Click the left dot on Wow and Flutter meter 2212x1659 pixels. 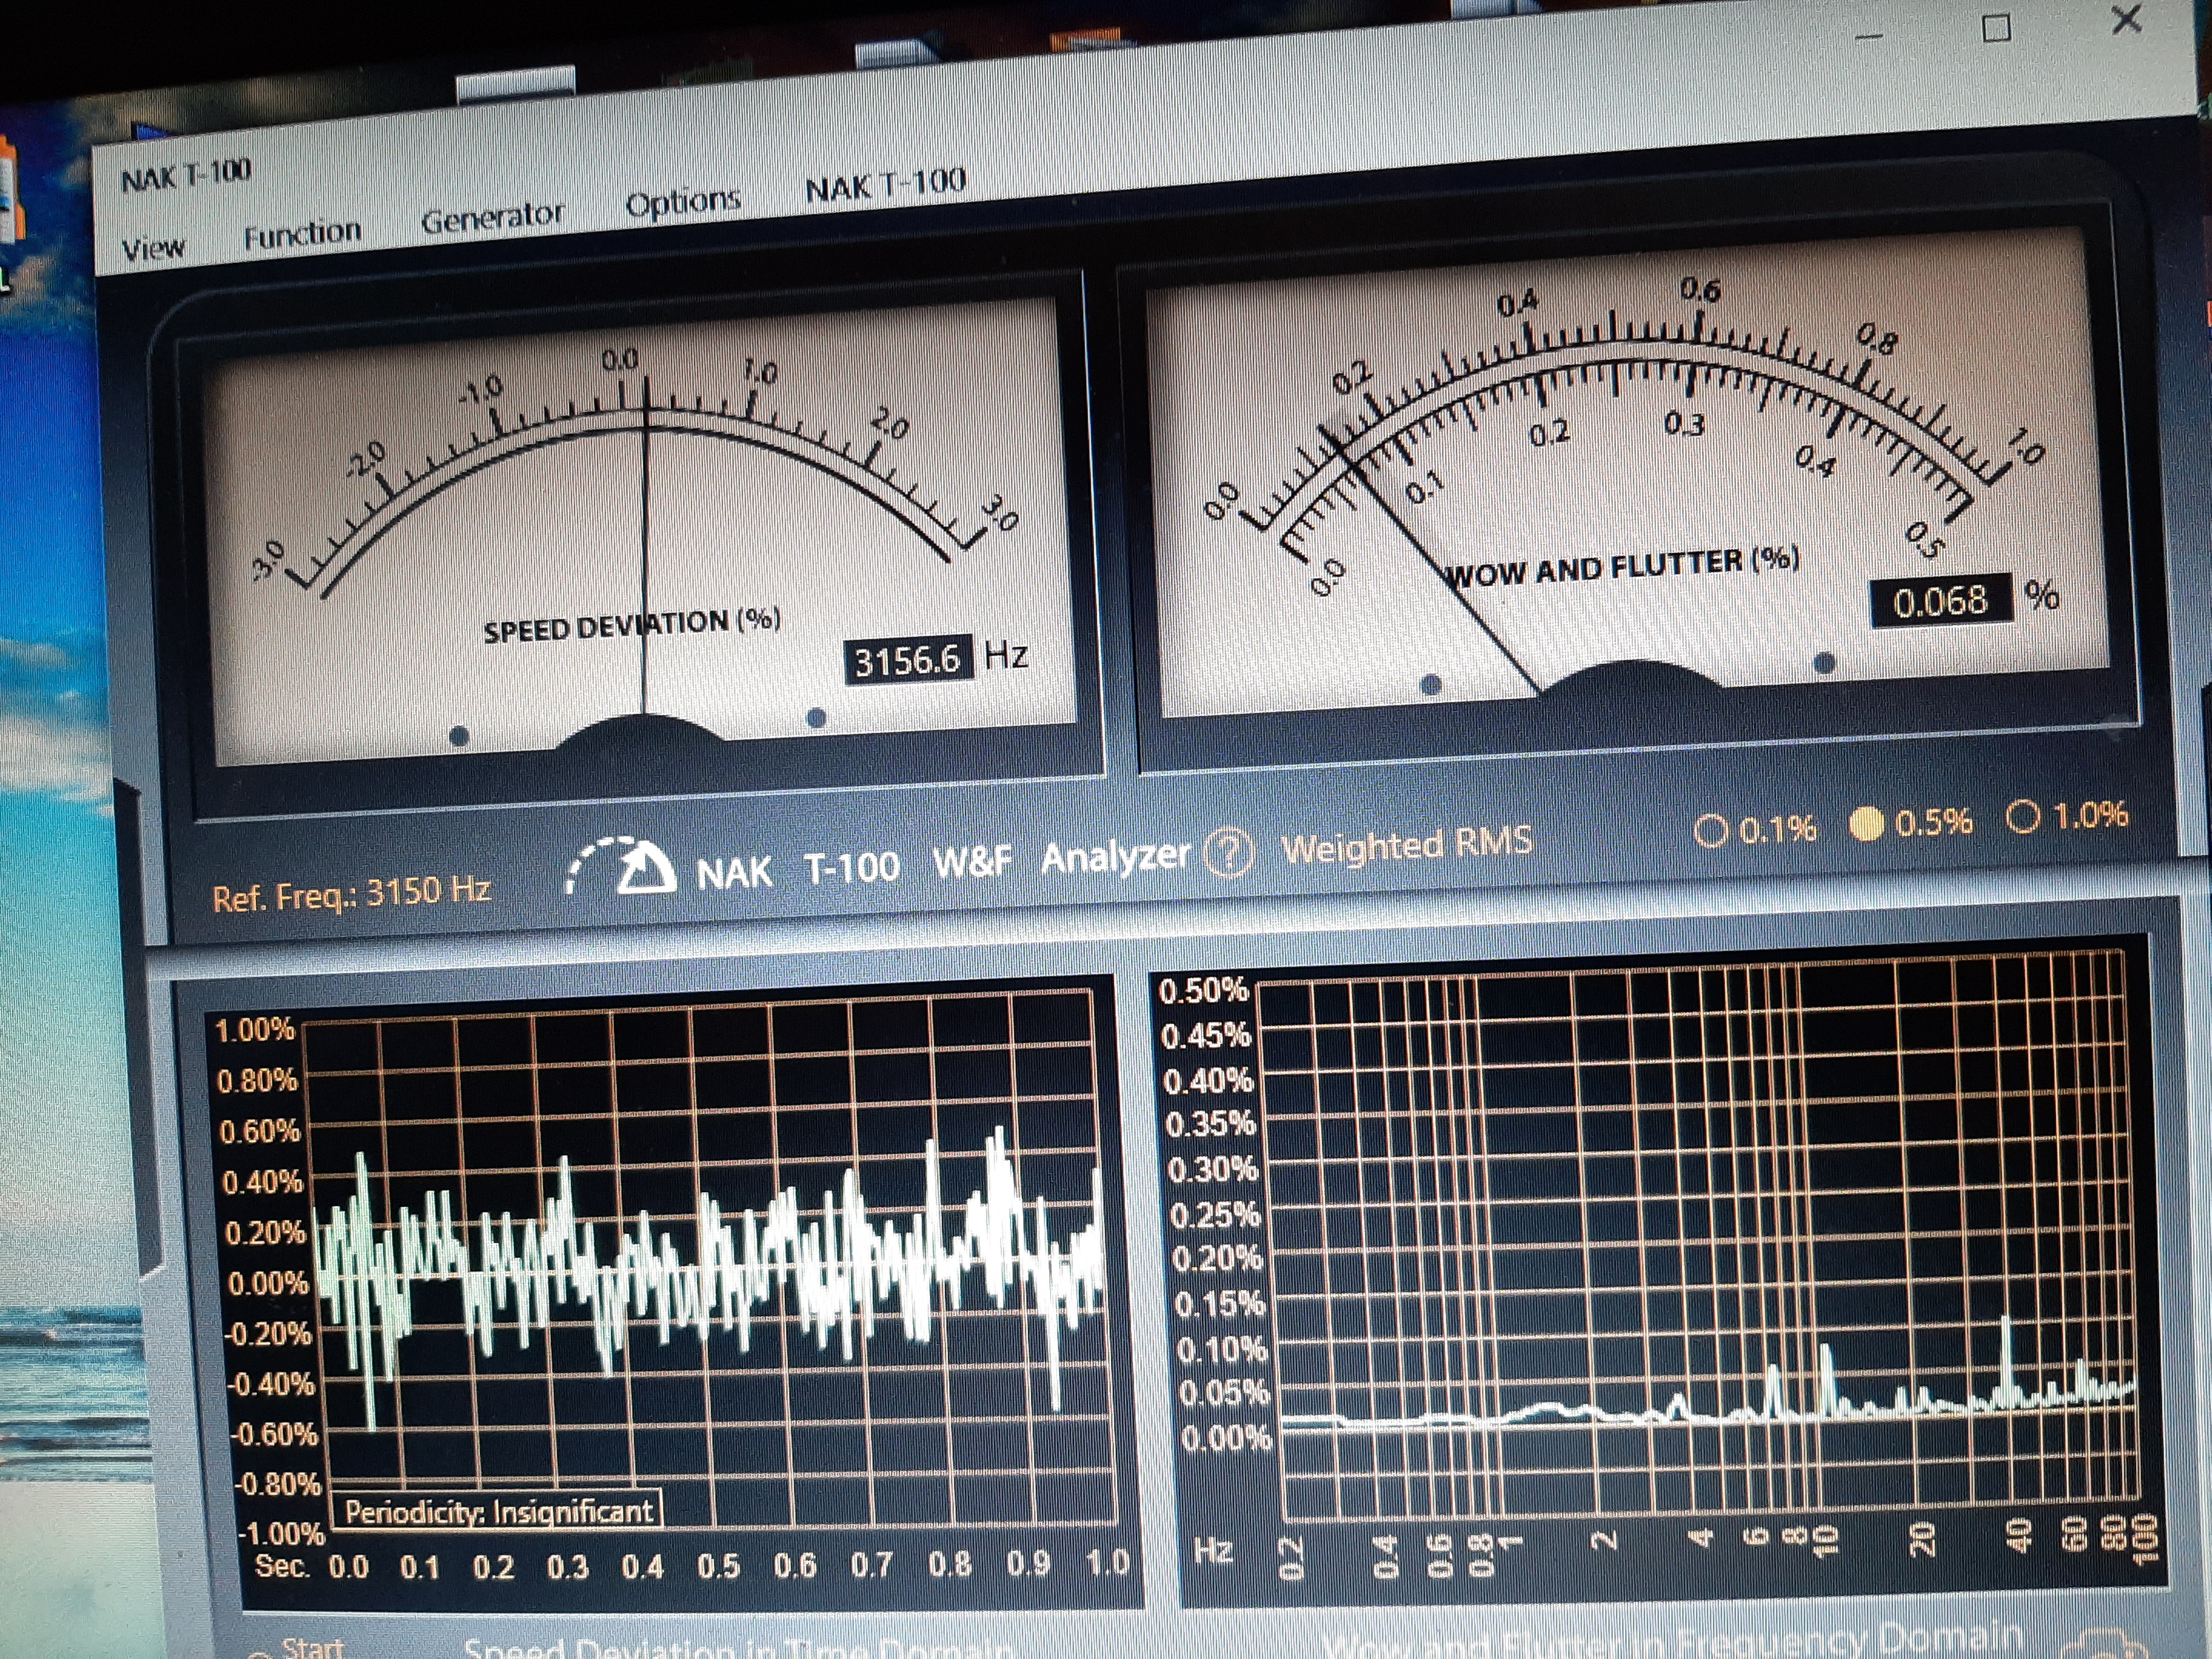pos(1431,684)
